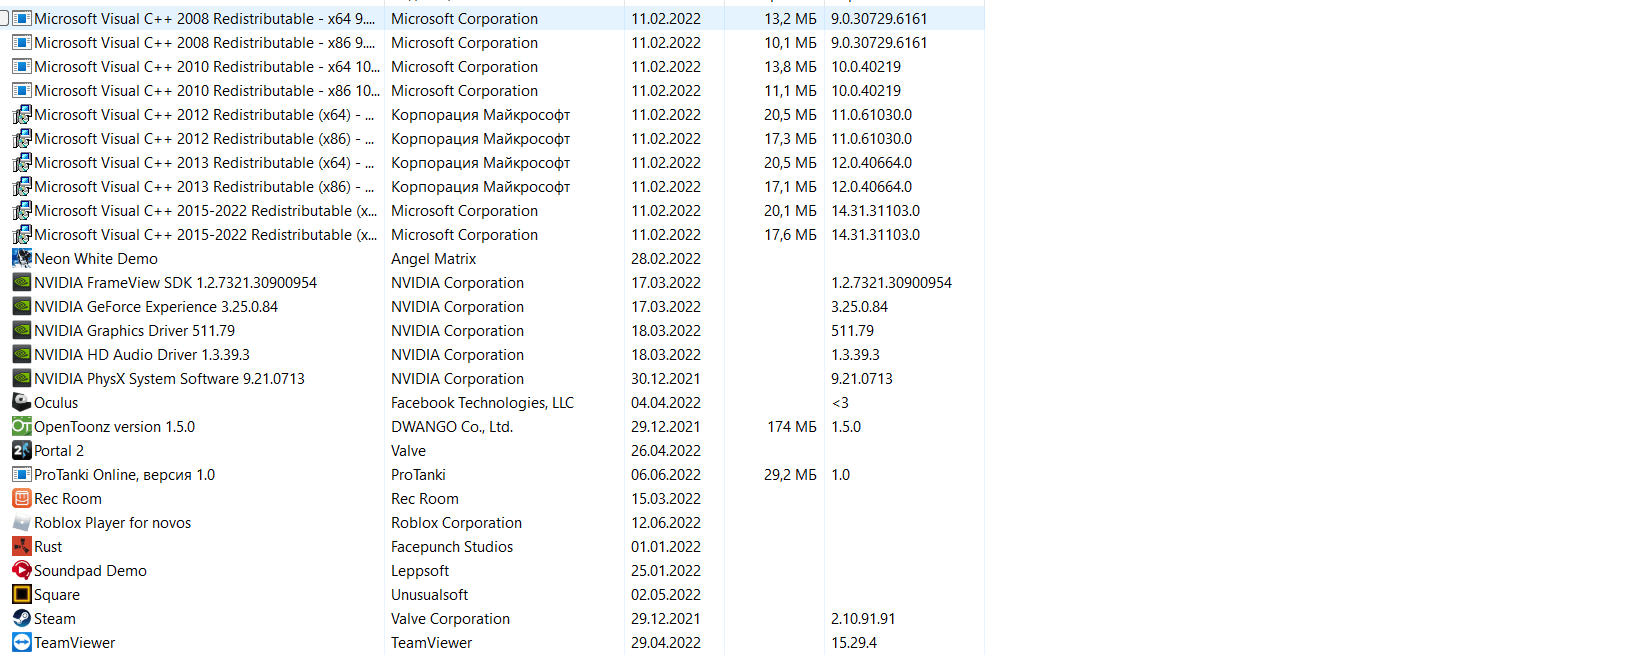Click the NVIDIA PhysX System Software icon
1633x655 pixels.
tap(22, 379)
